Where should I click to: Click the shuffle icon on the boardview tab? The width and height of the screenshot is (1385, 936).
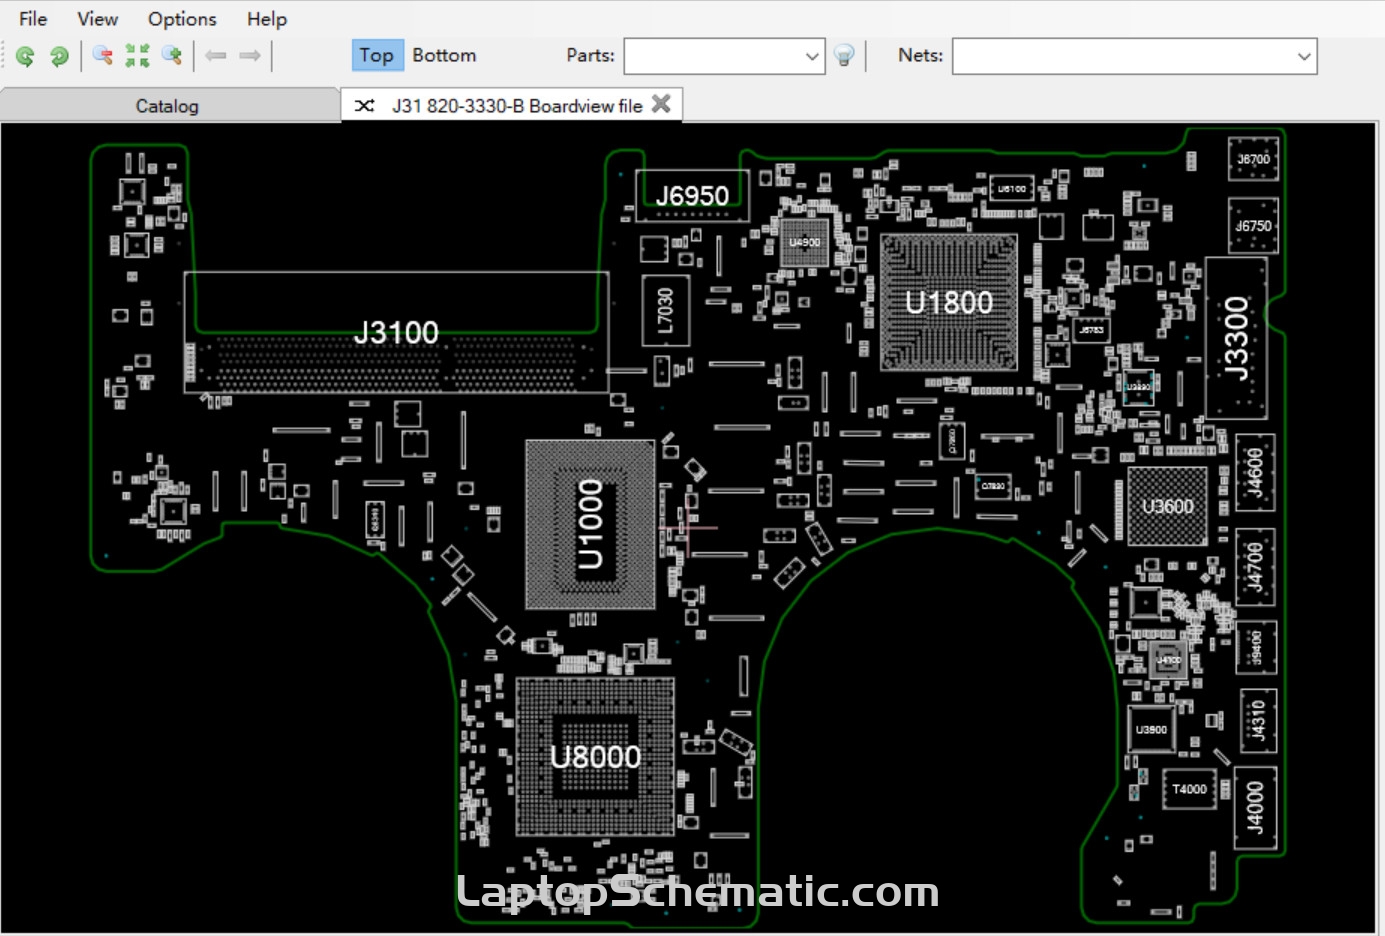pos(365,105)
